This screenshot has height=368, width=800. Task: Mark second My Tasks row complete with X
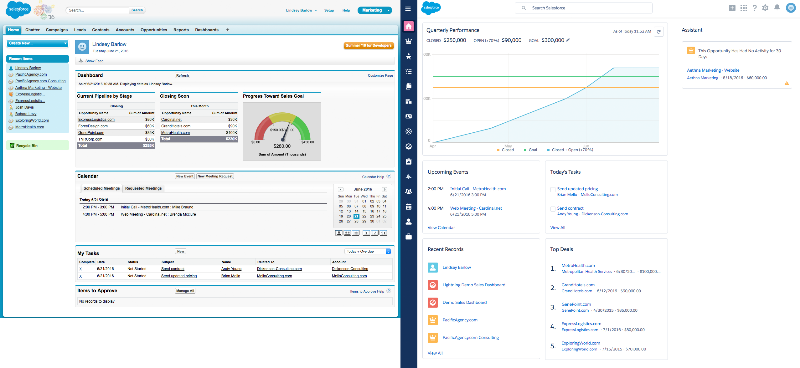tap(80, 276)
